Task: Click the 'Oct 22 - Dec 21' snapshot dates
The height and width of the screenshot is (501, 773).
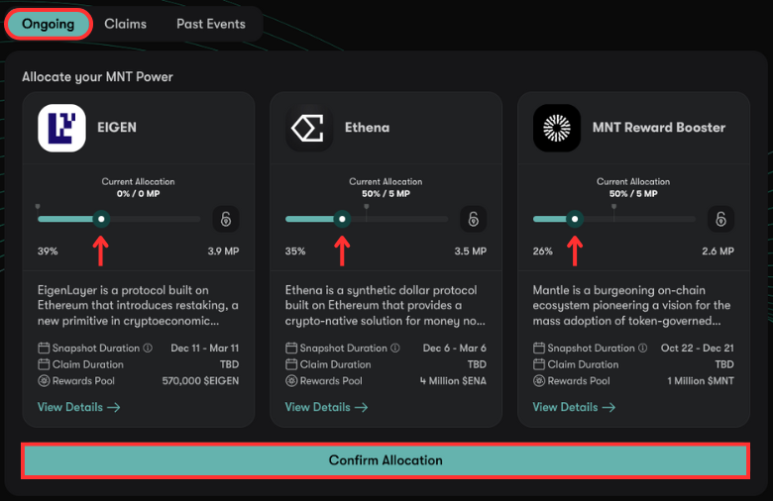Action: click(698, 348)
